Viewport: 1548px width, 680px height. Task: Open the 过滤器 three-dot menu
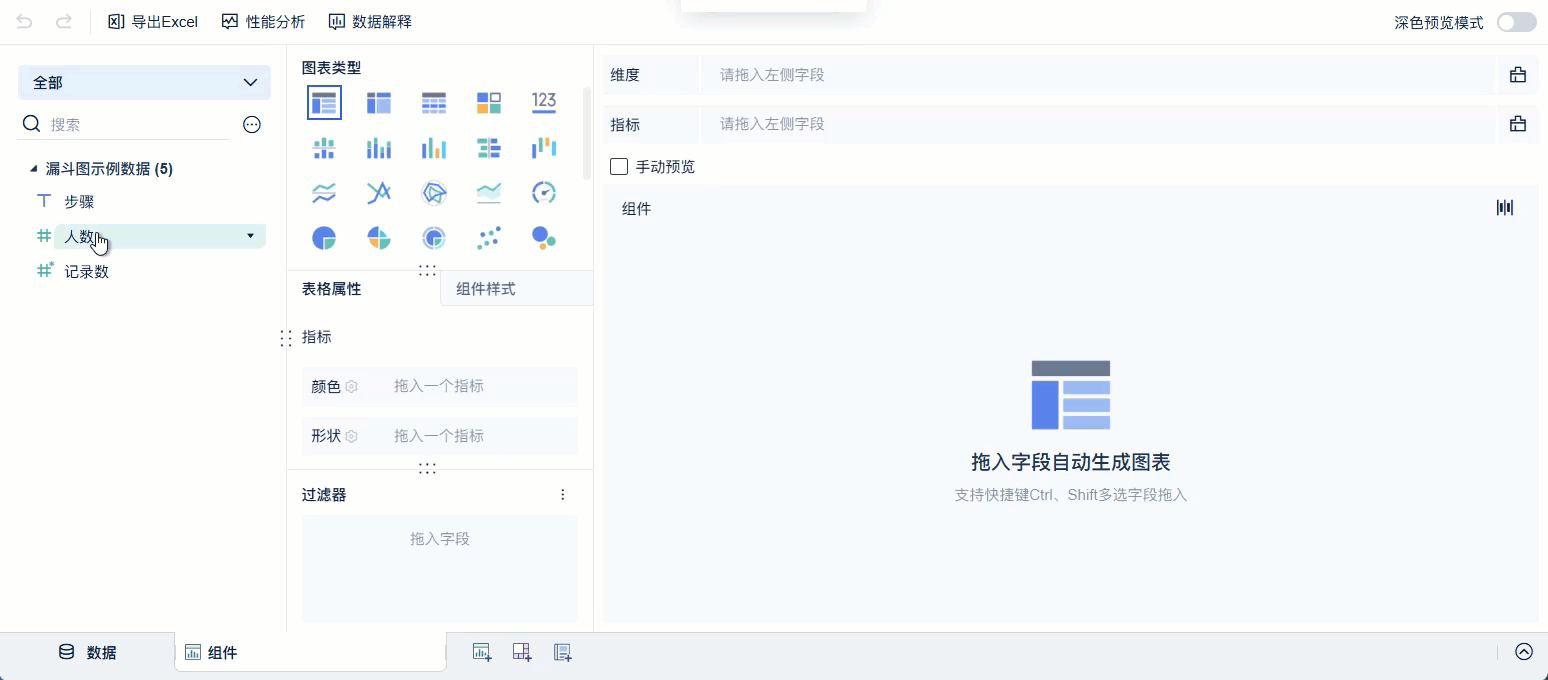coord(563,495)
